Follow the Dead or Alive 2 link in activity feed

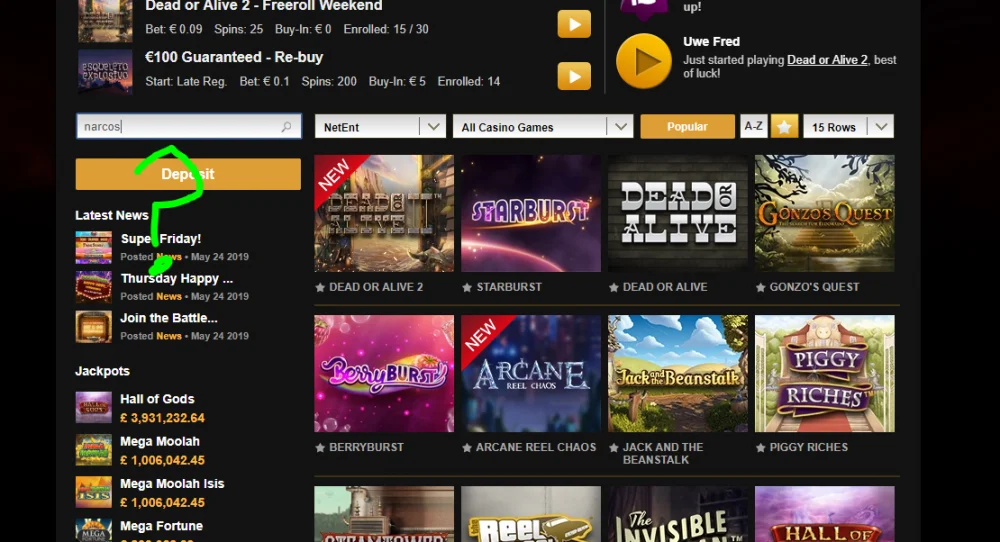(827, 60)
